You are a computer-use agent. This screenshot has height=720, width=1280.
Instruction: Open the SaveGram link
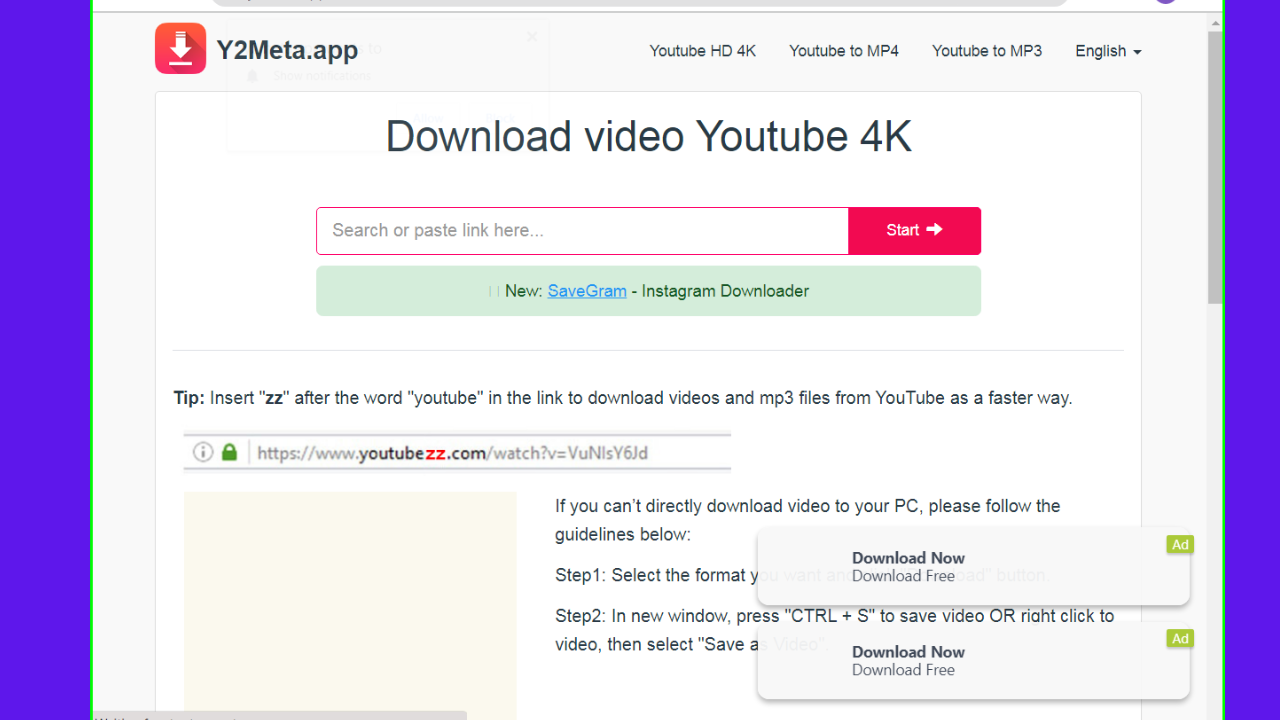tap(587, 291)
